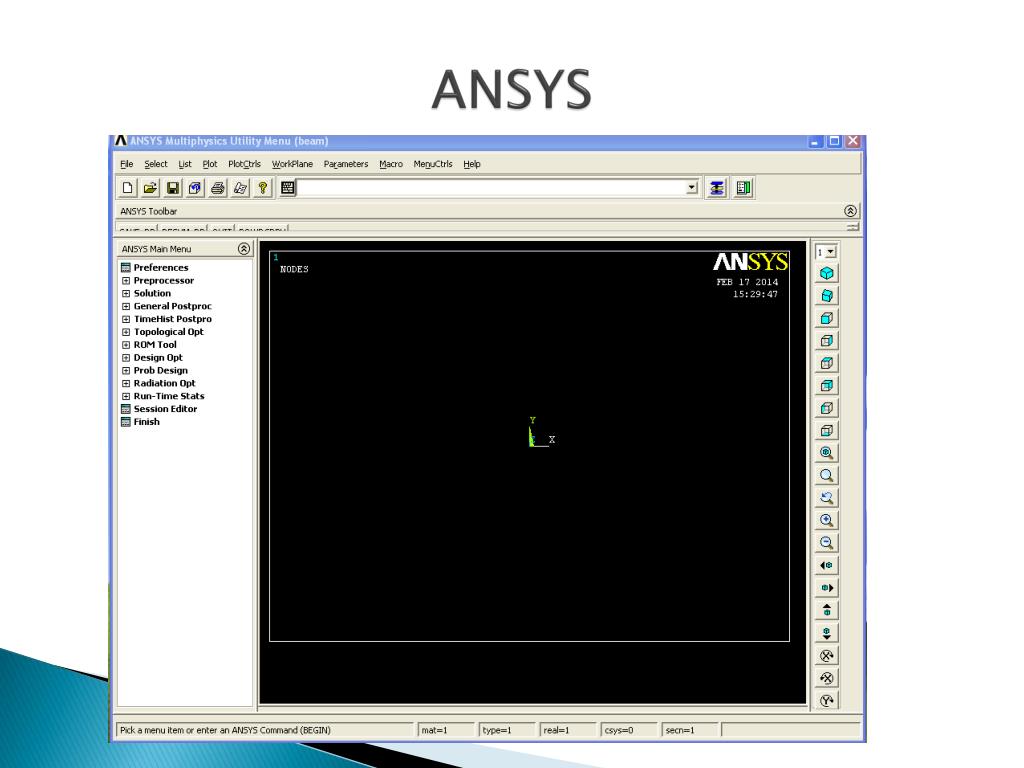Select the Top View cube icon
The height and width of the screenshot is (768, 1024).
tap(827, 363)
